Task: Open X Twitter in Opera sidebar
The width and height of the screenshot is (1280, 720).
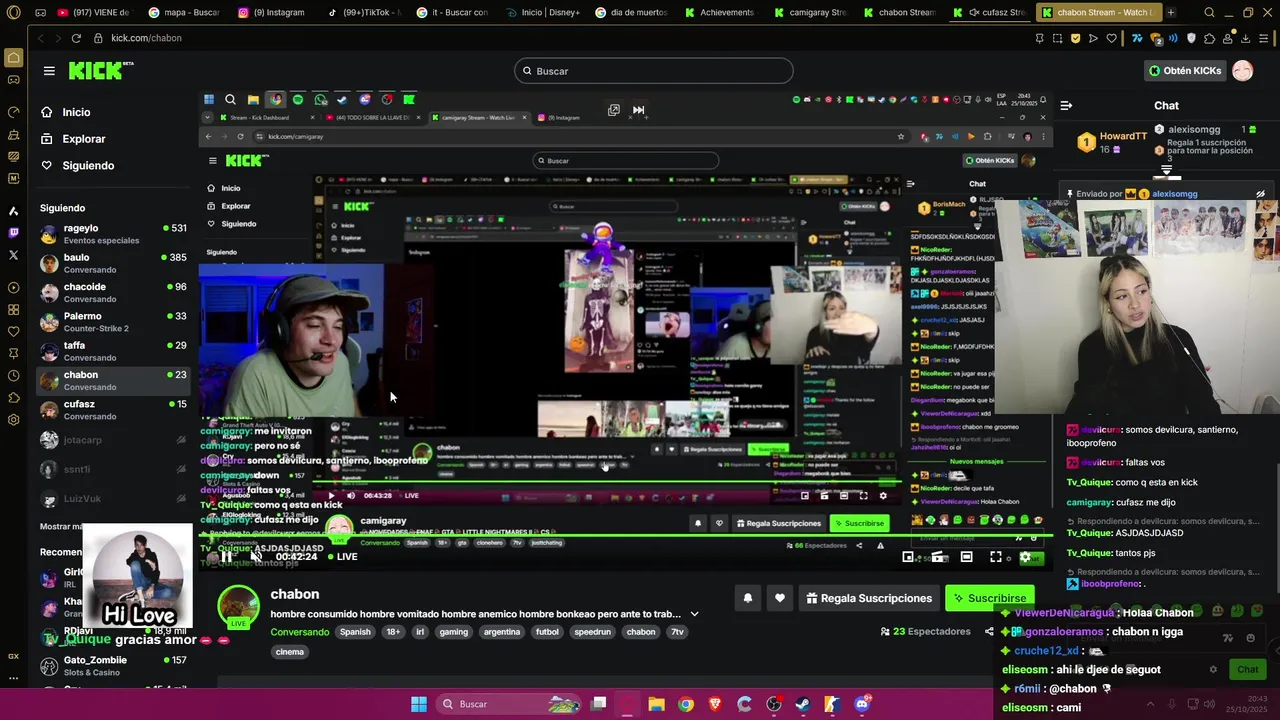Action: pos(13,255)
